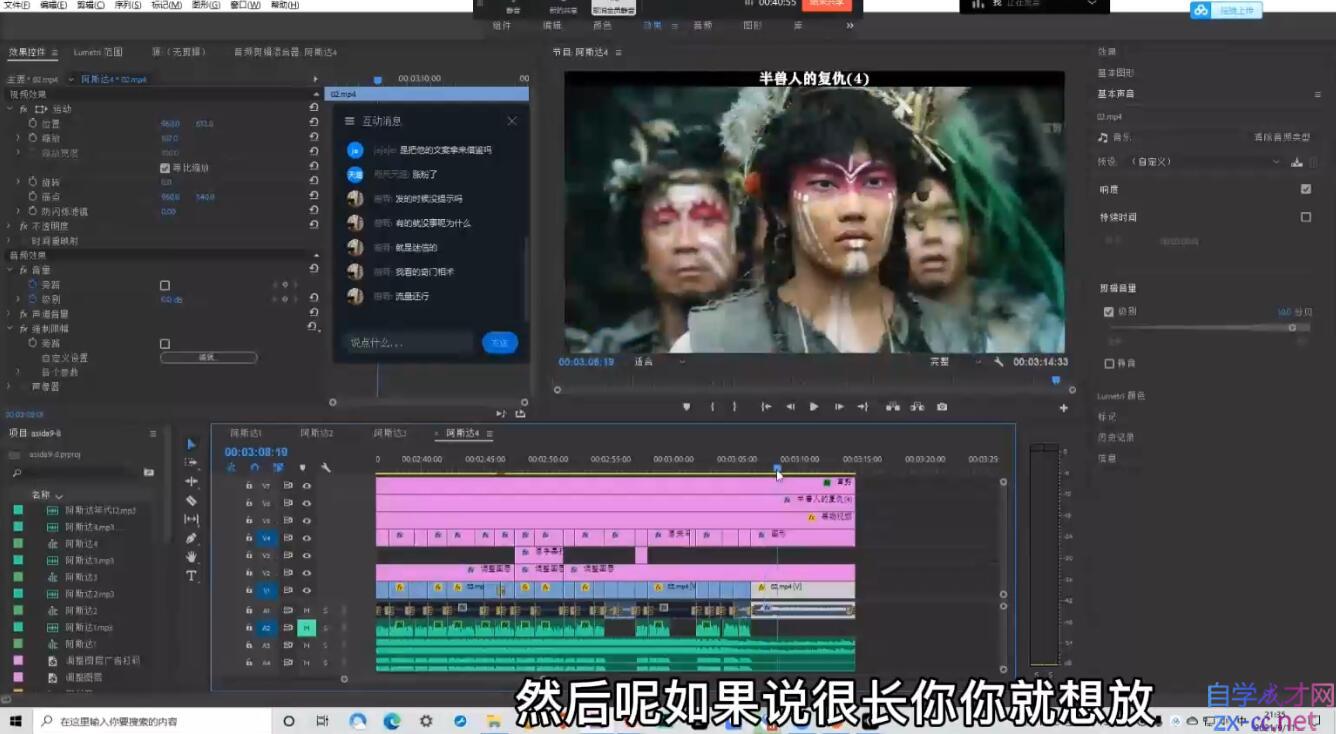Toggle the lower audio effect bypass checkbox
This screenshot has width=1336, height=734.
(165, 343)
